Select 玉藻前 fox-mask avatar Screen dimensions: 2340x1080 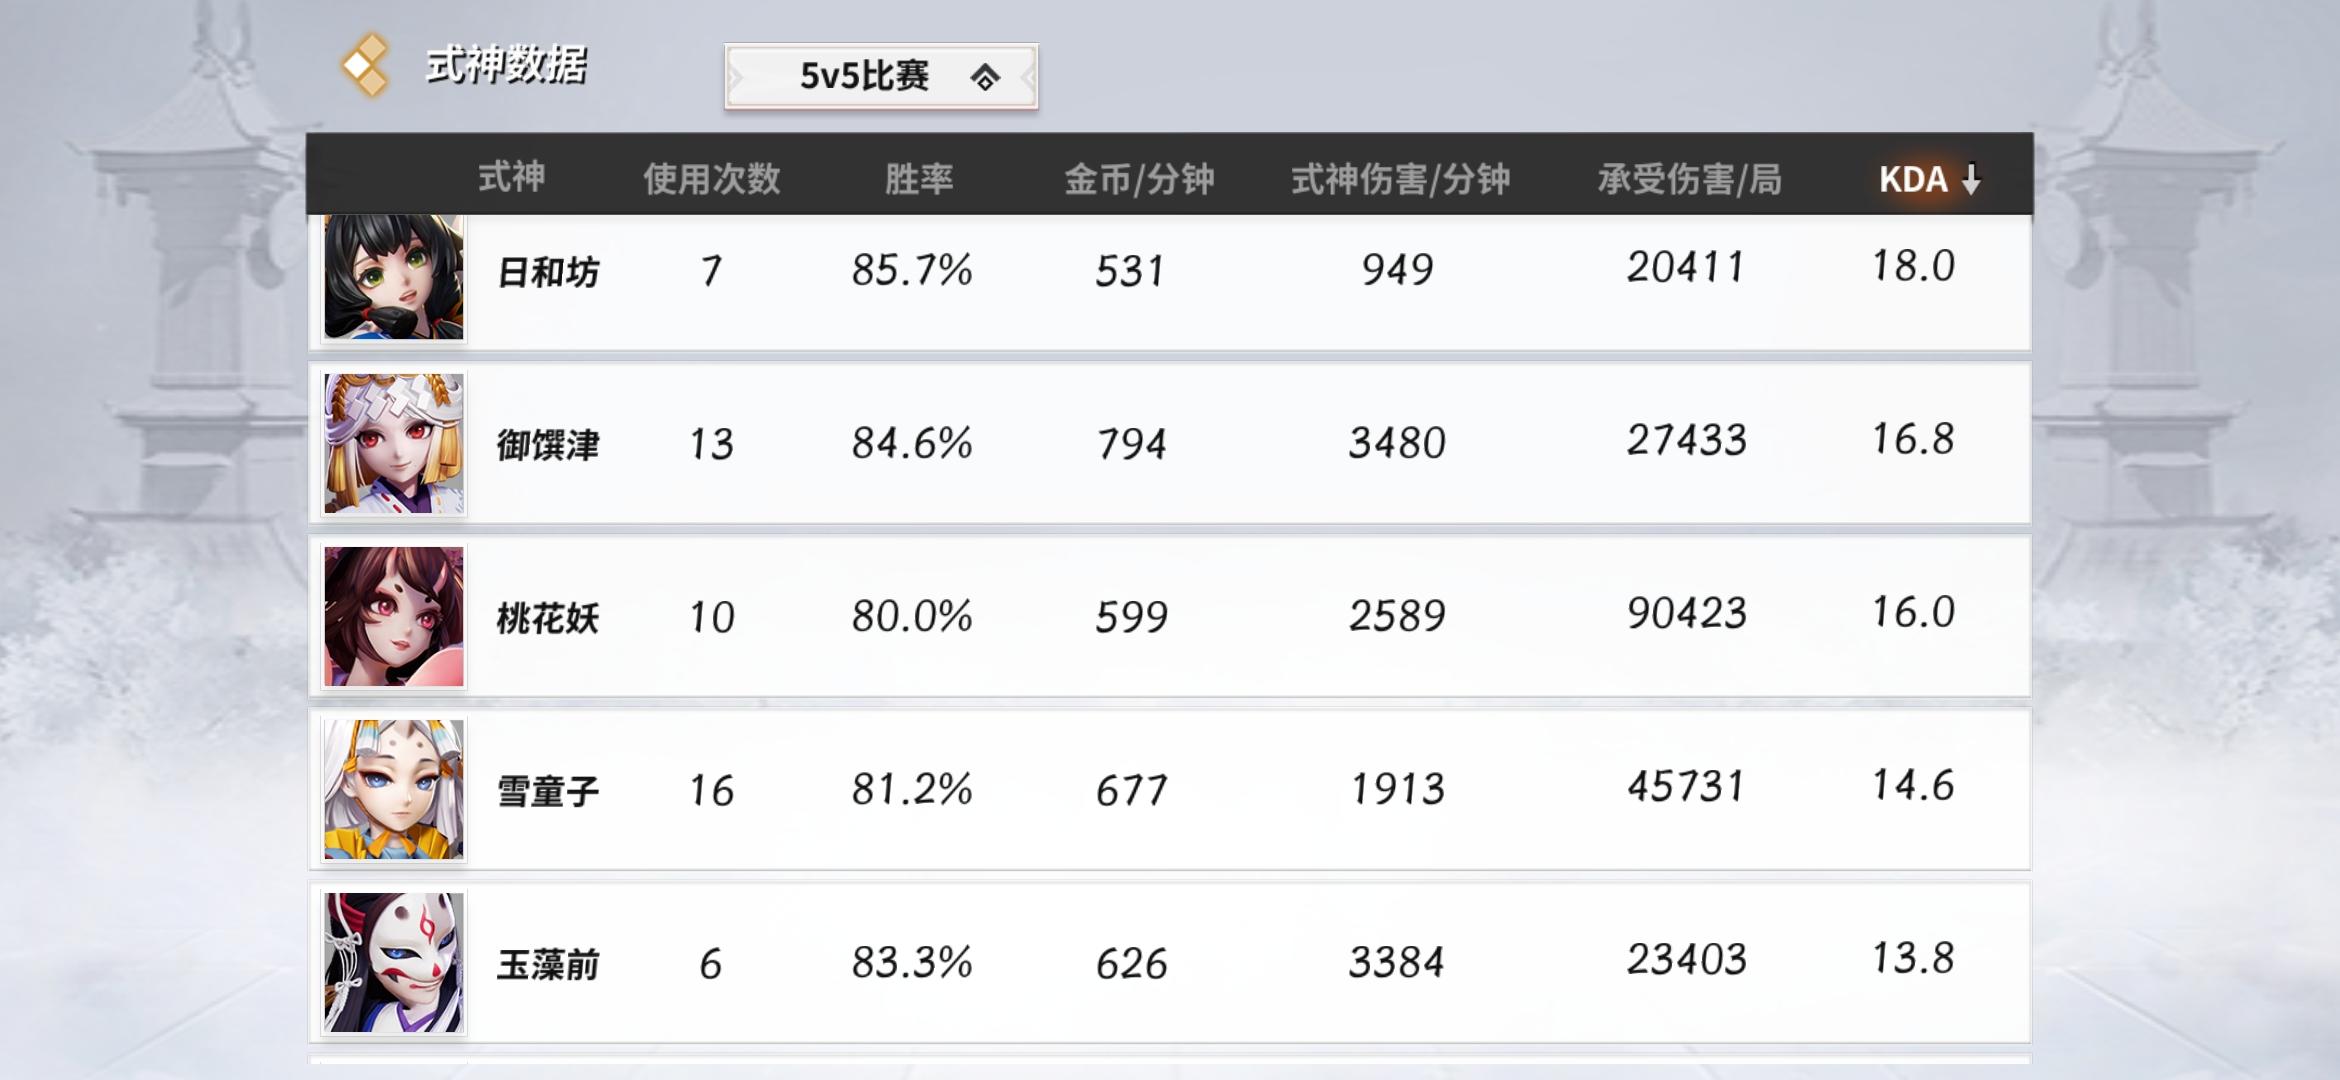pos(394,962)
